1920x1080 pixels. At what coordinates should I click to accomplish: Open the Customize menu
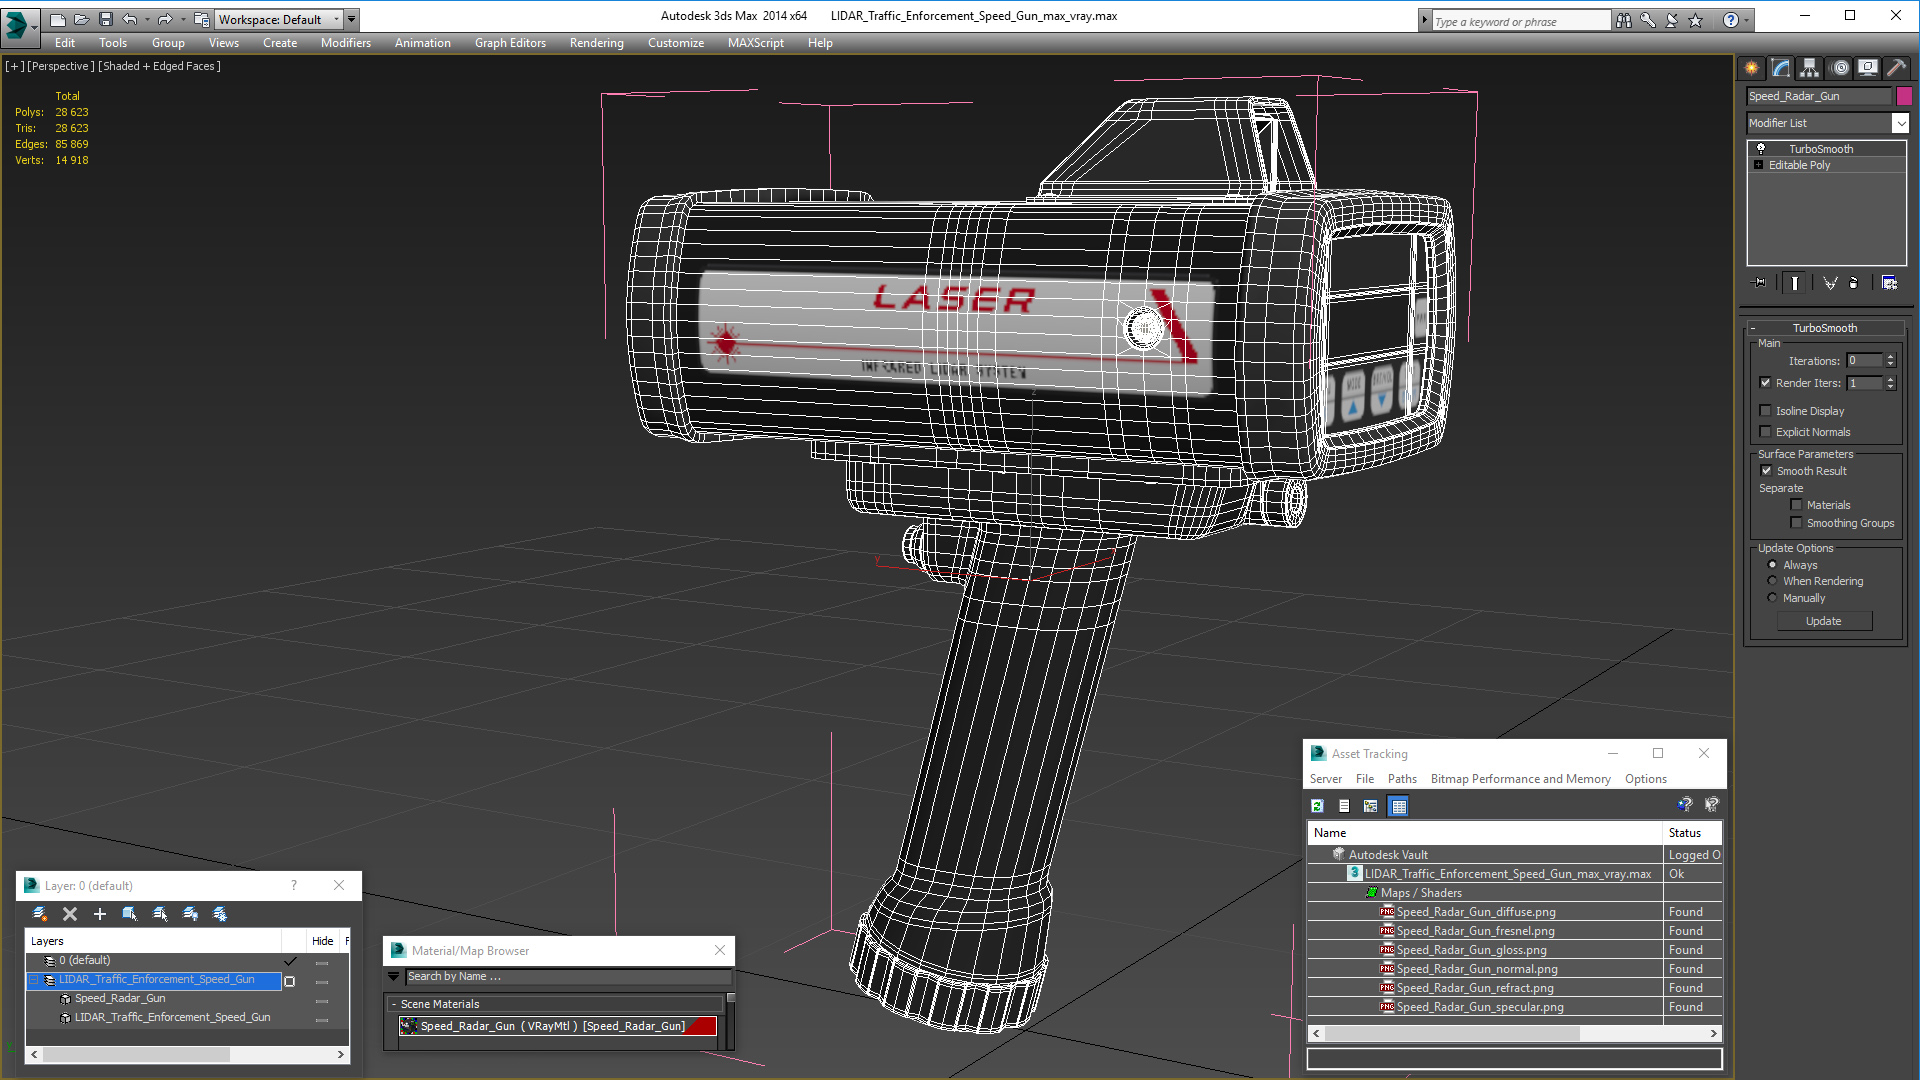pyautogui.click(x=676, y=43)
